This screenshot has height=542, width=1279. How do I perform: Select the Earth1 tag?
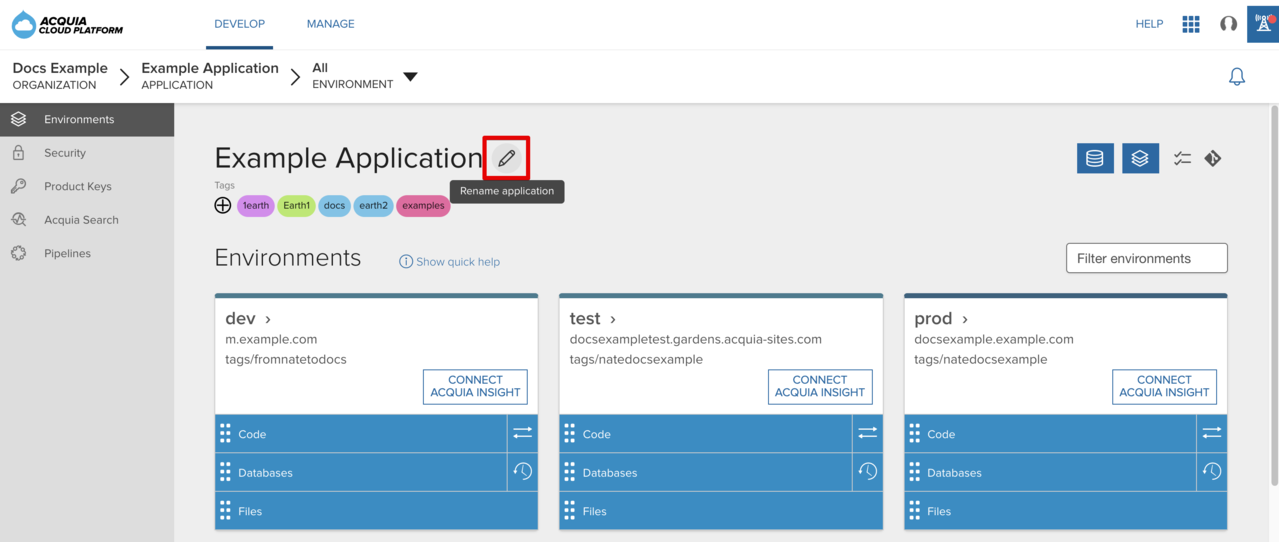pyautogui.click(x=297, y=206)
